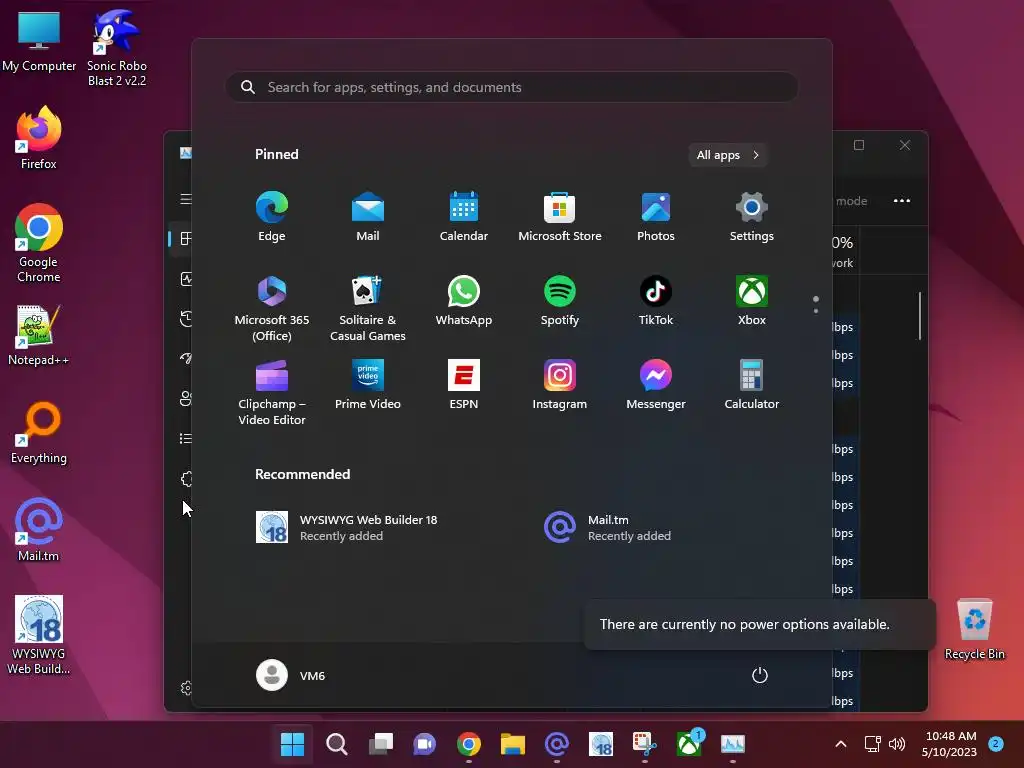
Task: Switch to Snipping Tool on taskbar
Action: click(645, 744)
